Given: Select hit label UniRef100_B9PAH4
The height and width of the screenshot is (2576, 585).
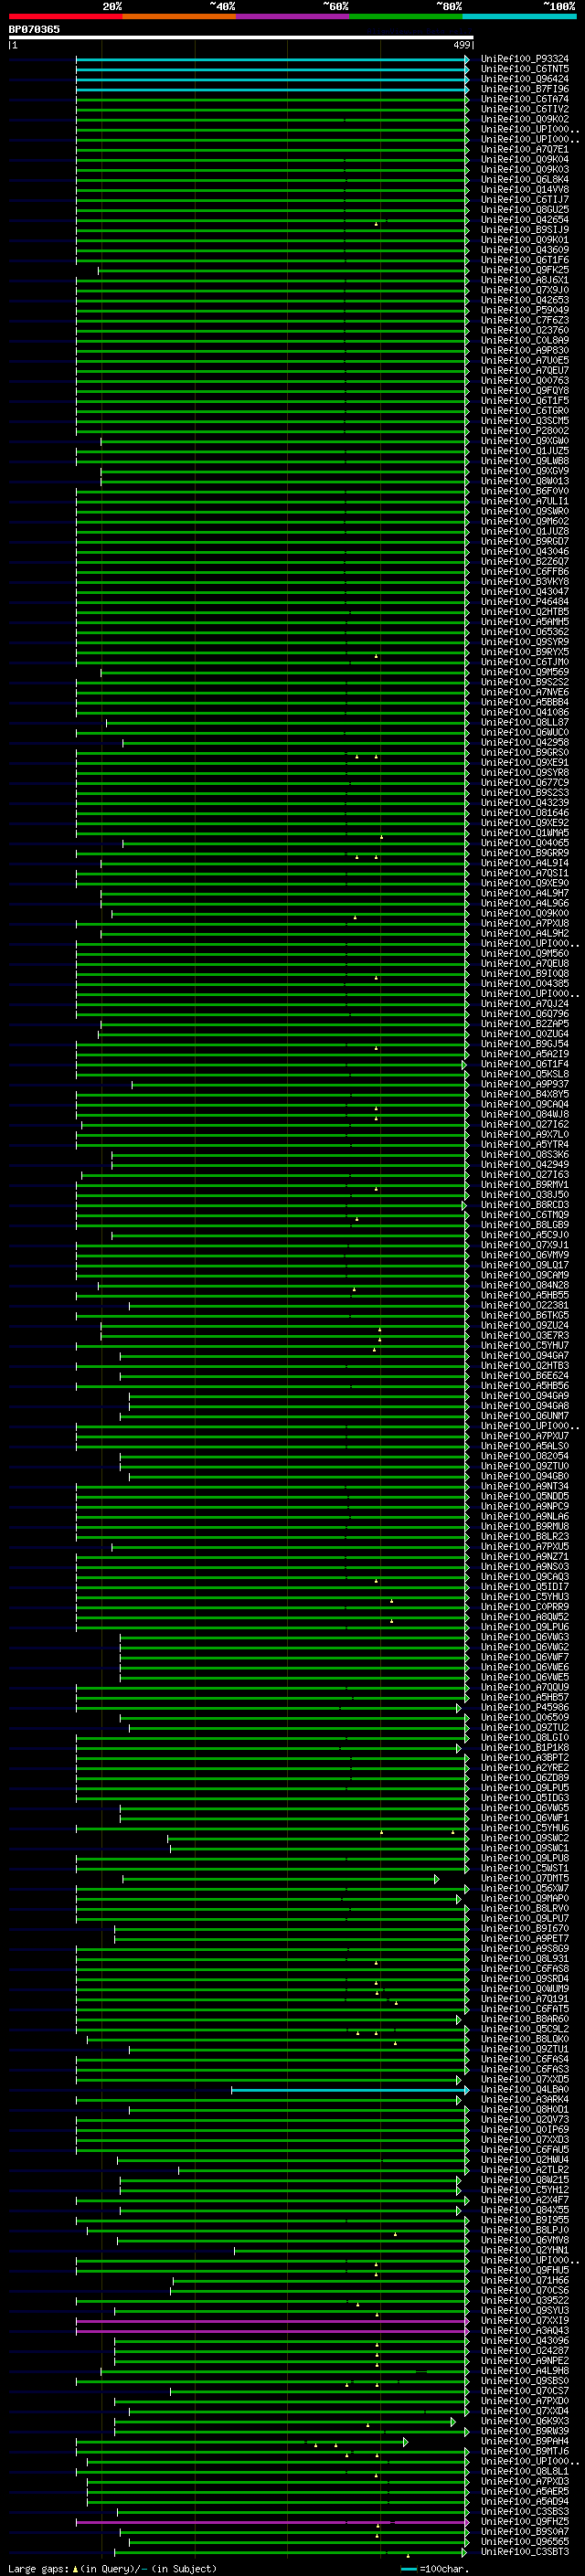Looking at the screenshot, I should [525, 2442].
